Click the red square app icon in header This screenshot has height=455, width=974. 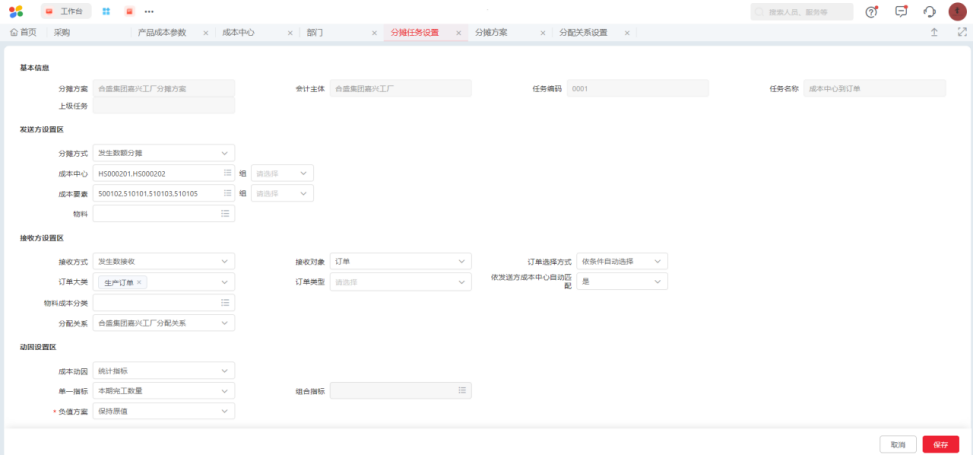[129, 11]
